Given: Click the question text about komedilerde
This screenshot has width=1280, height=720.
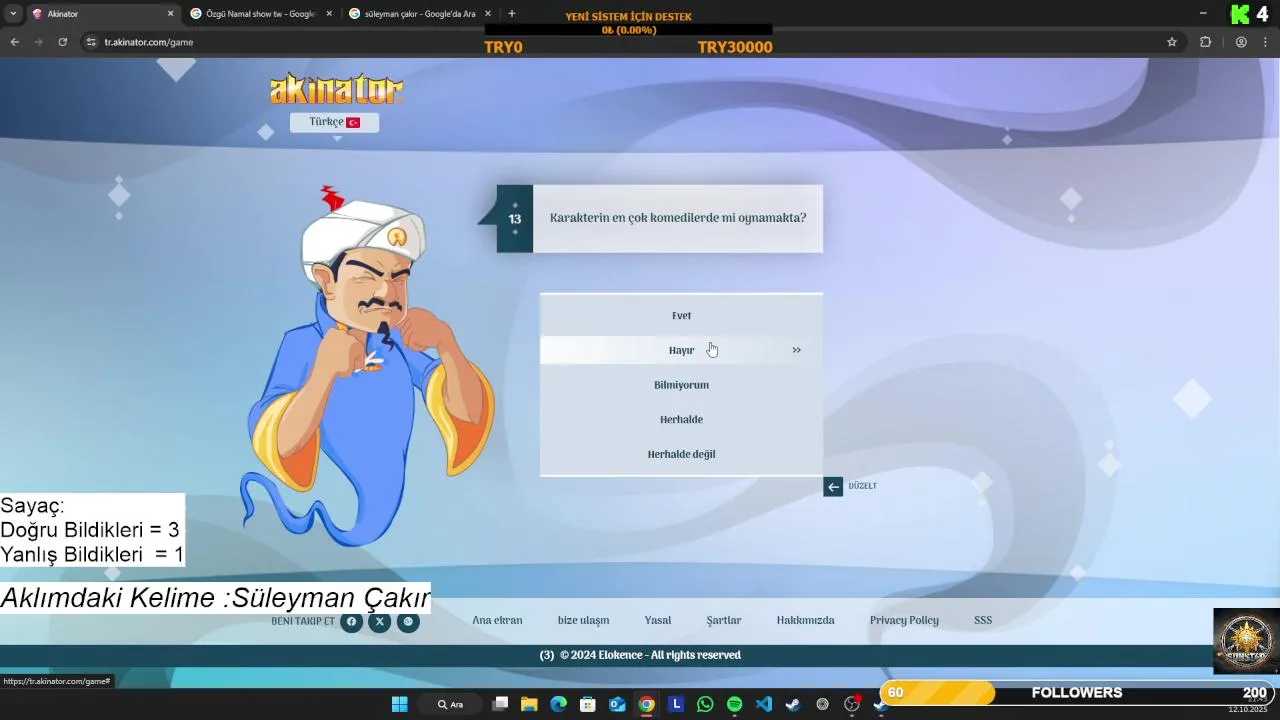Looking at the screenshot, I should [678, 218].
